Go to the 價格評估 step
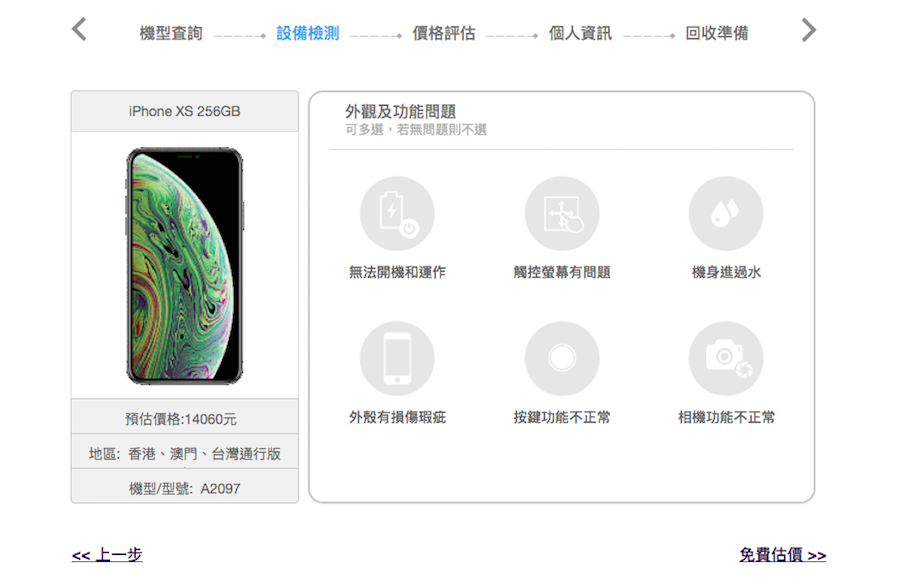This screenshot has height=586, width=900. [x=444, y=33]
